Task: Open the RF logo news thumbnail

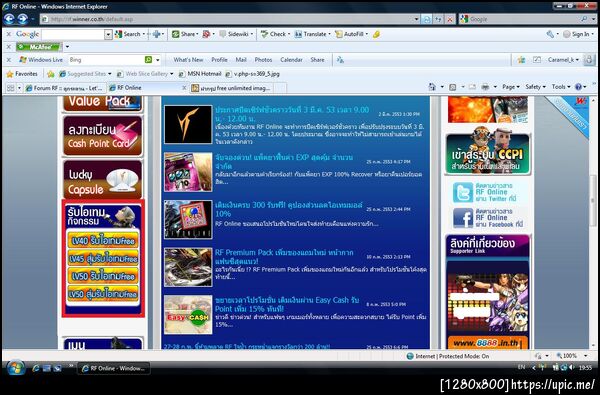Action: click(x=188, y=124)
